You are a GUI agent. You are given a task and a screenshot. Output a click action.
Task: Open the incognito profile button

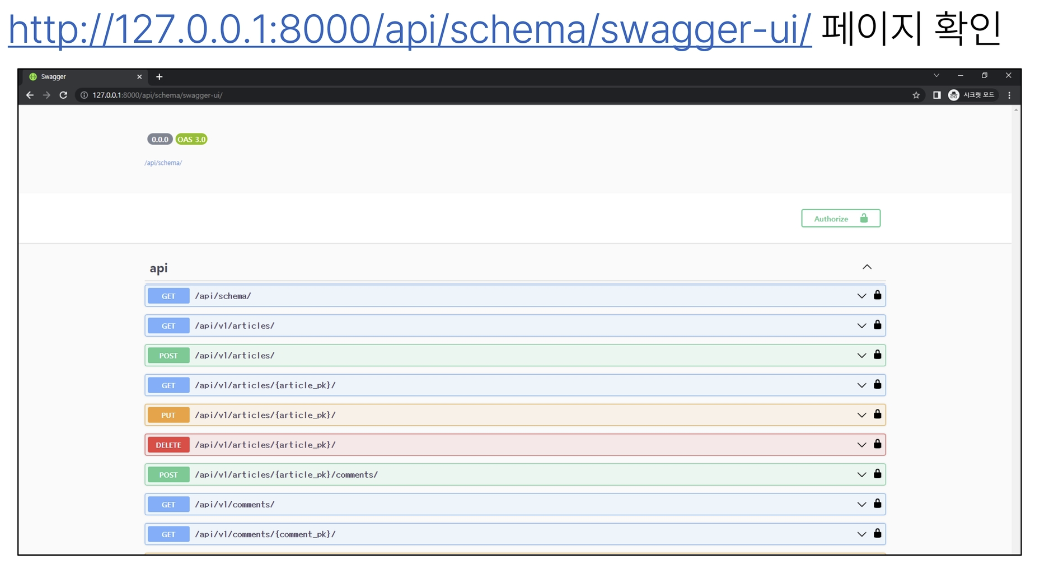coord(972,95)
